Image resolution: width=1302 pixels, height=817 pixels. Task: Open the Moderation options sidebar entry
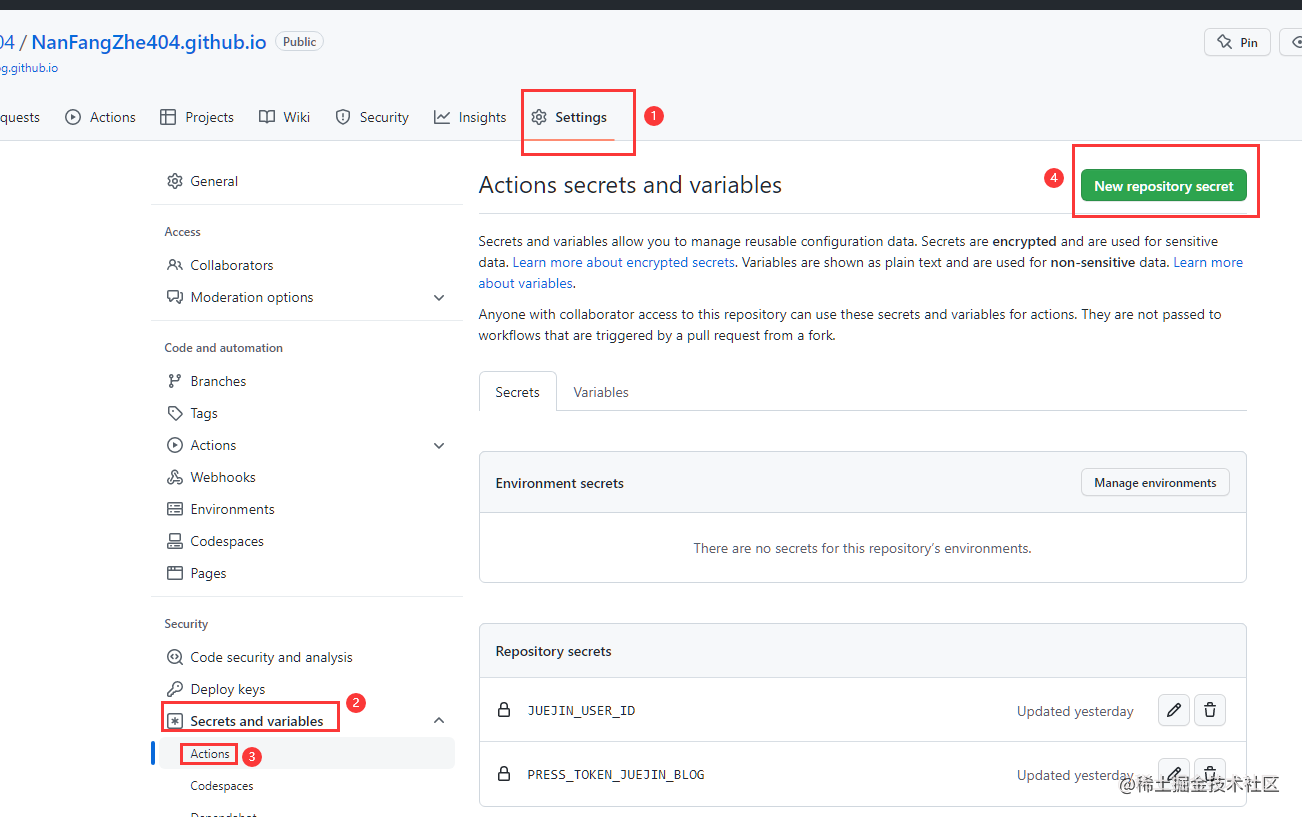coord(307,297)
